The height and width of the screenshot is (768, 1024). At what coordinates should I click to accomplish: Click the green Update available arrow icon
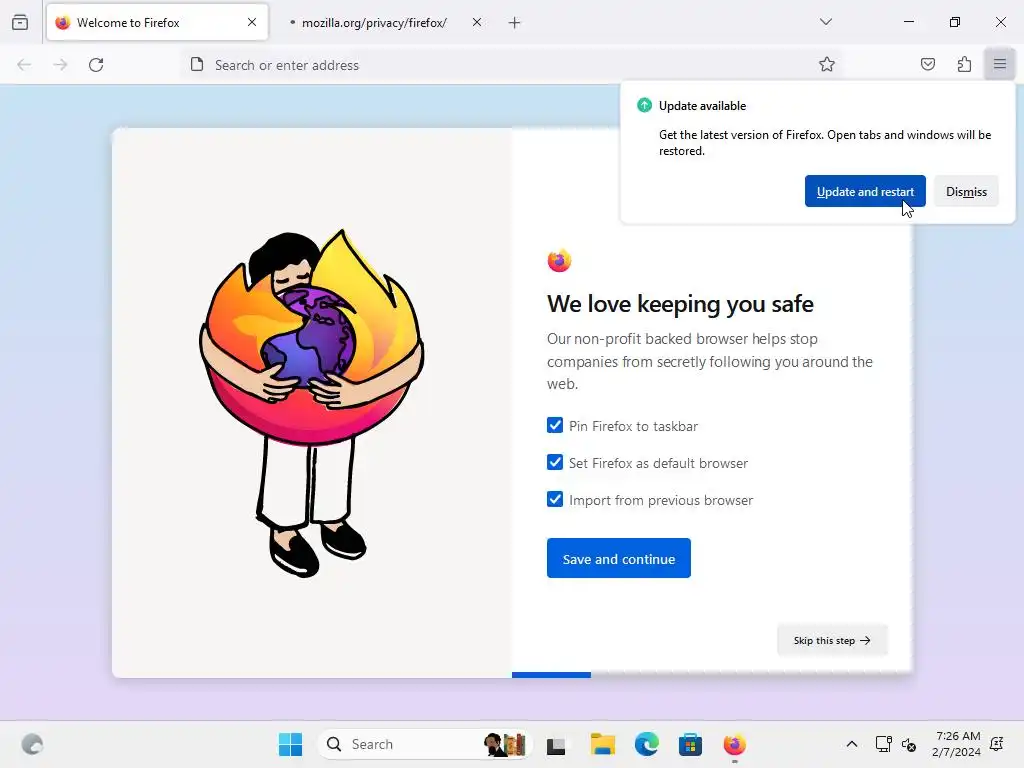click(645, 105)
